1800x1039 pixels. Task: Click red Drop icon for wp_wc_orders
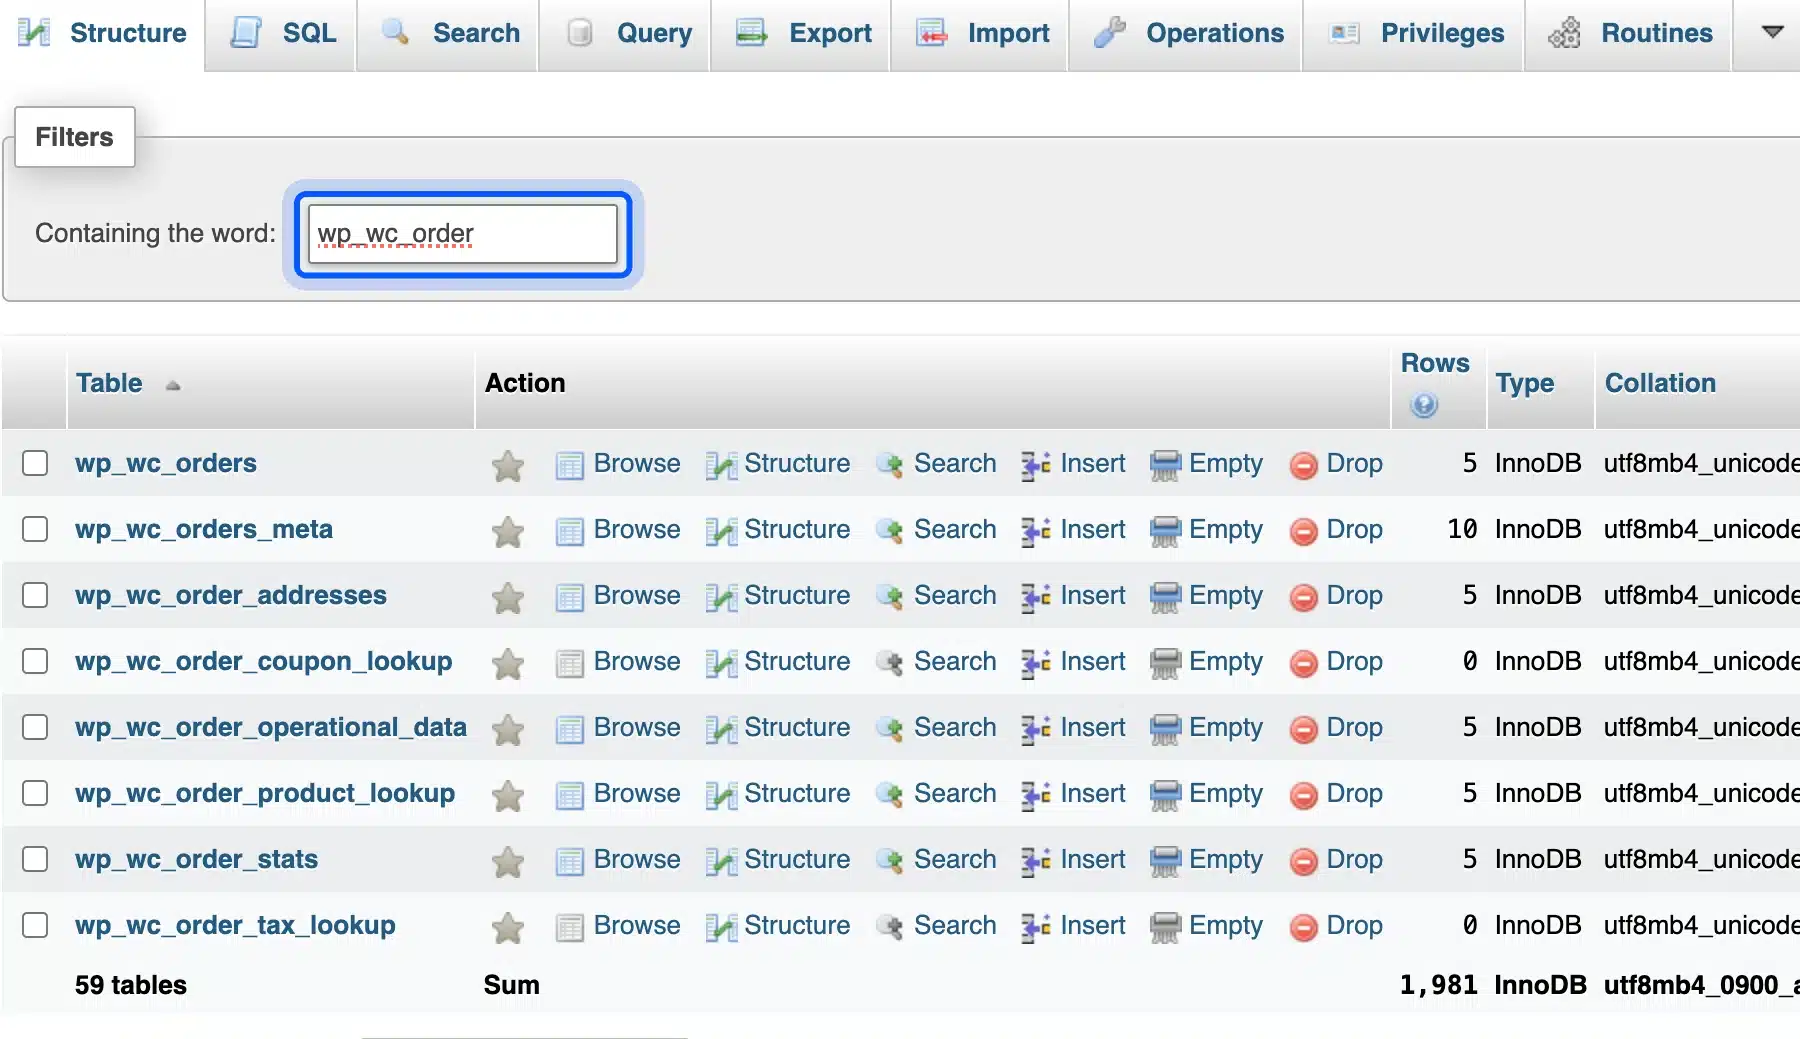click(x=1304, y=466)
